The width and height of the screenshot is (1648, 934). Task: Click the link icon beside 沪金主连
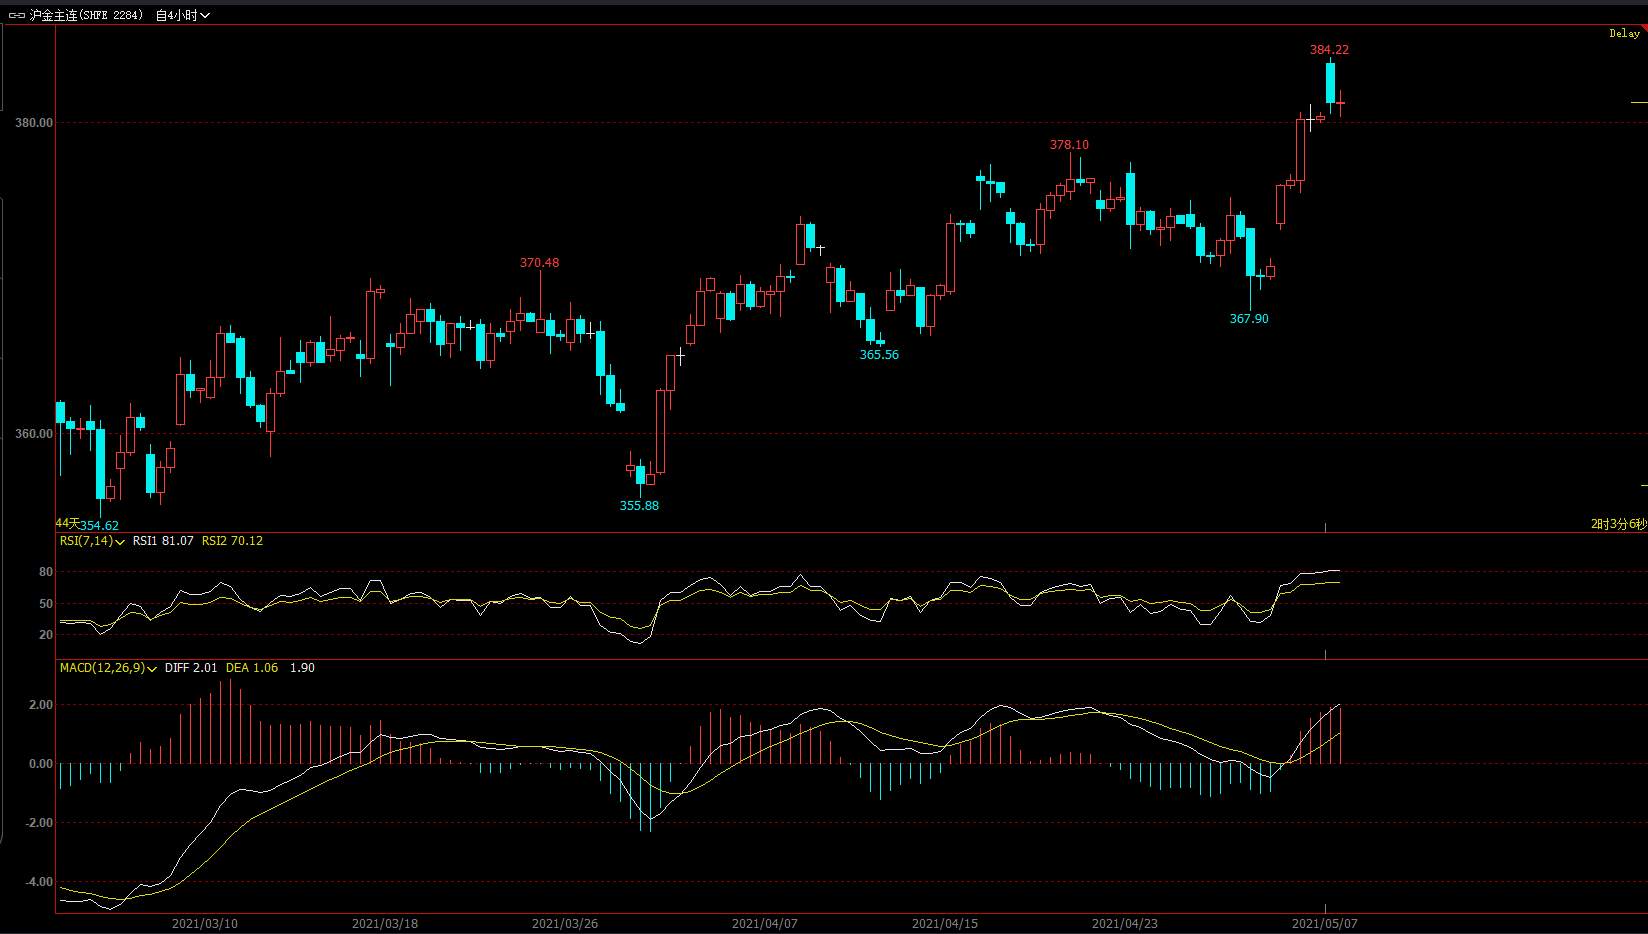tap(17, 16)
